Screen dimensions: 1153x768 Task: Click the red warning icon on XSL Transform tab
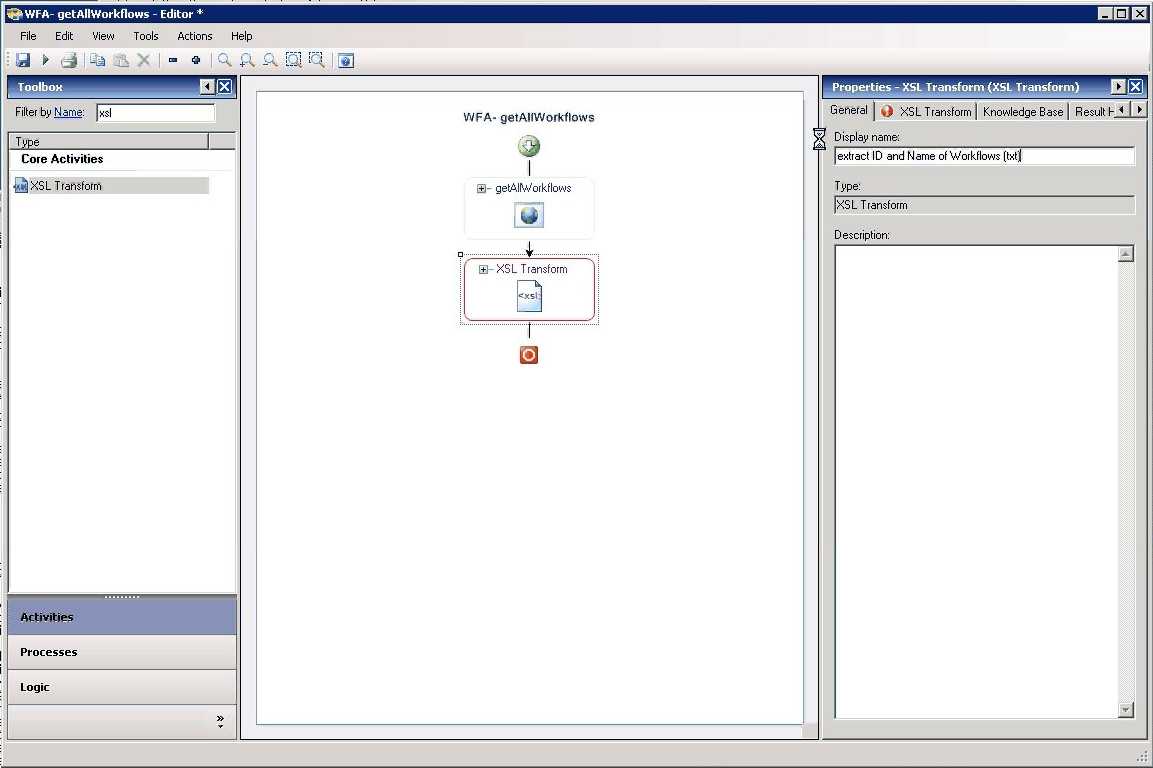(x=887, y=111)
